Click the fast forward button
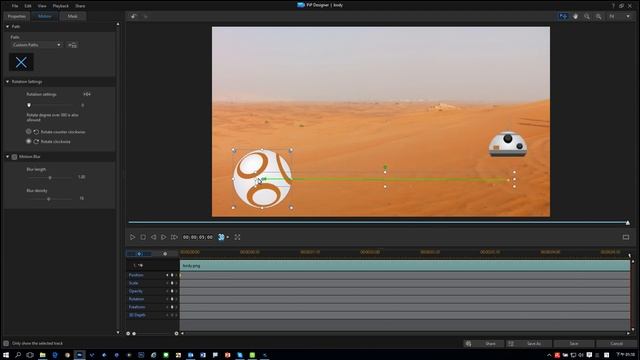Screen dimensions: 640x360 click(x=174, y=237)
